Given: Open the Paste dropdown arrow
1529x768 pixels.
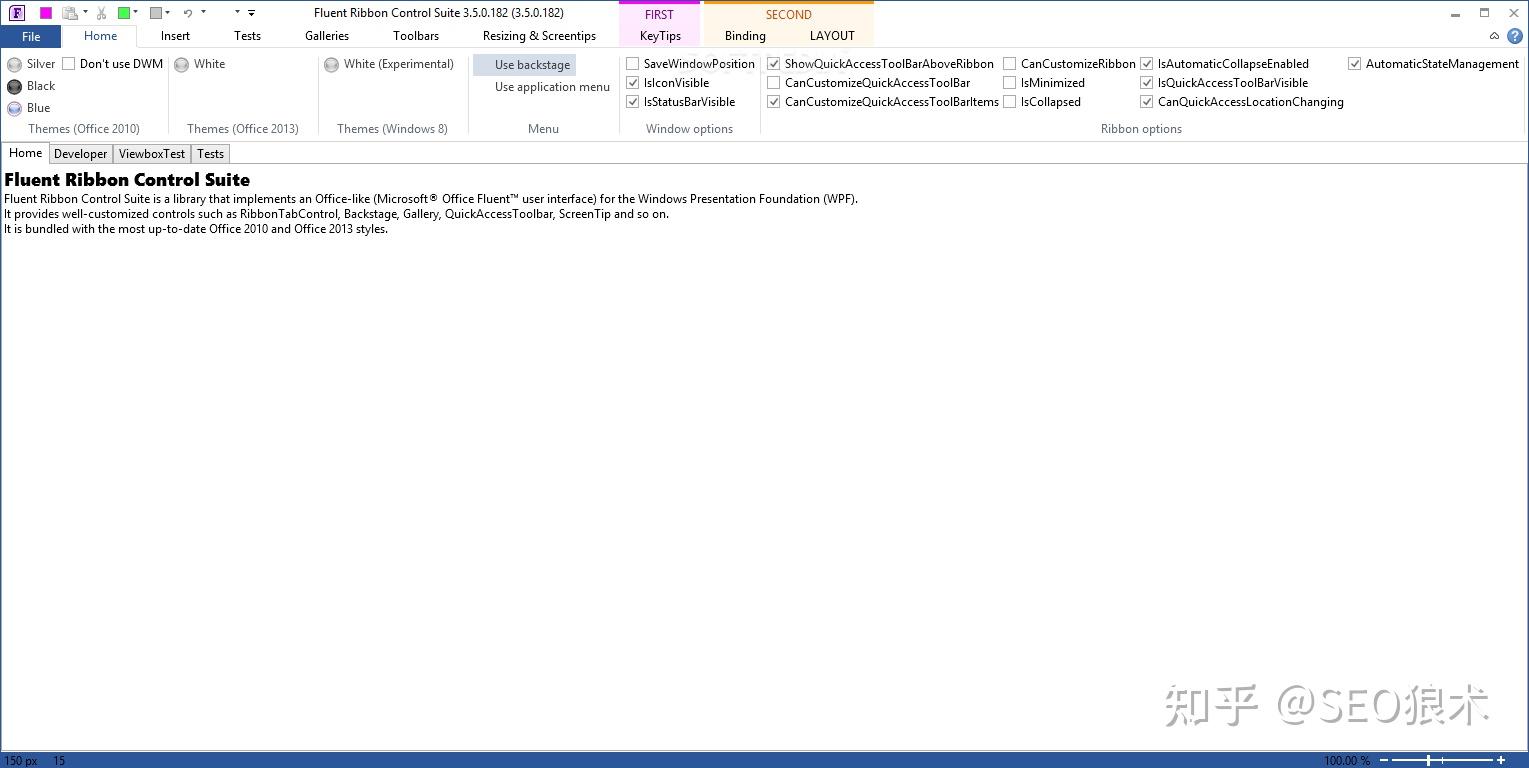Looking at the screenshot, I should click(85, 12).
